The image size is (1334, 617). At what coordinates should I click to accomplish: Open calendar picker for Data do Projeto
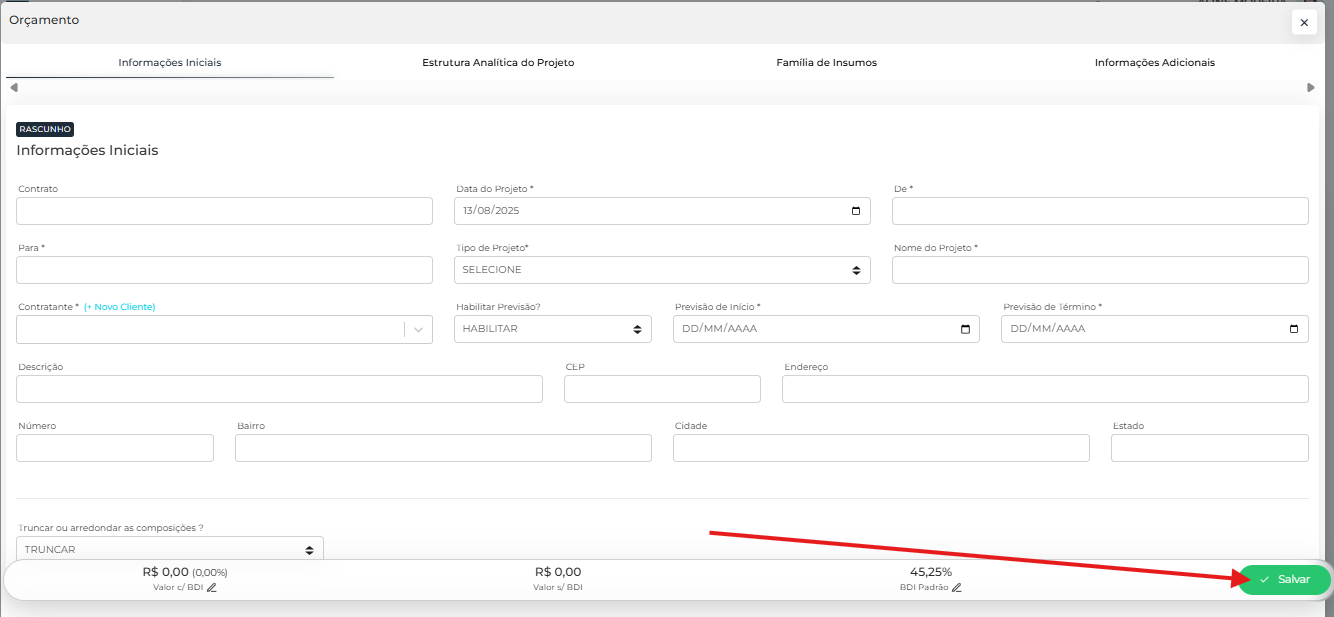[x=855, y=211]
